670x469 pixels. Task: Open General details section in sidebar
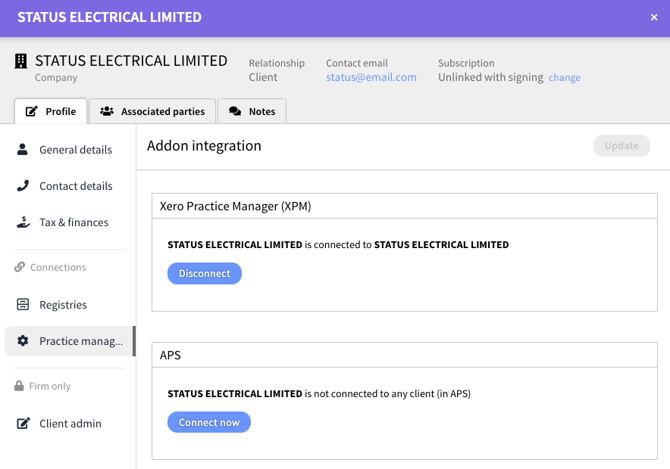coord(75,150)
